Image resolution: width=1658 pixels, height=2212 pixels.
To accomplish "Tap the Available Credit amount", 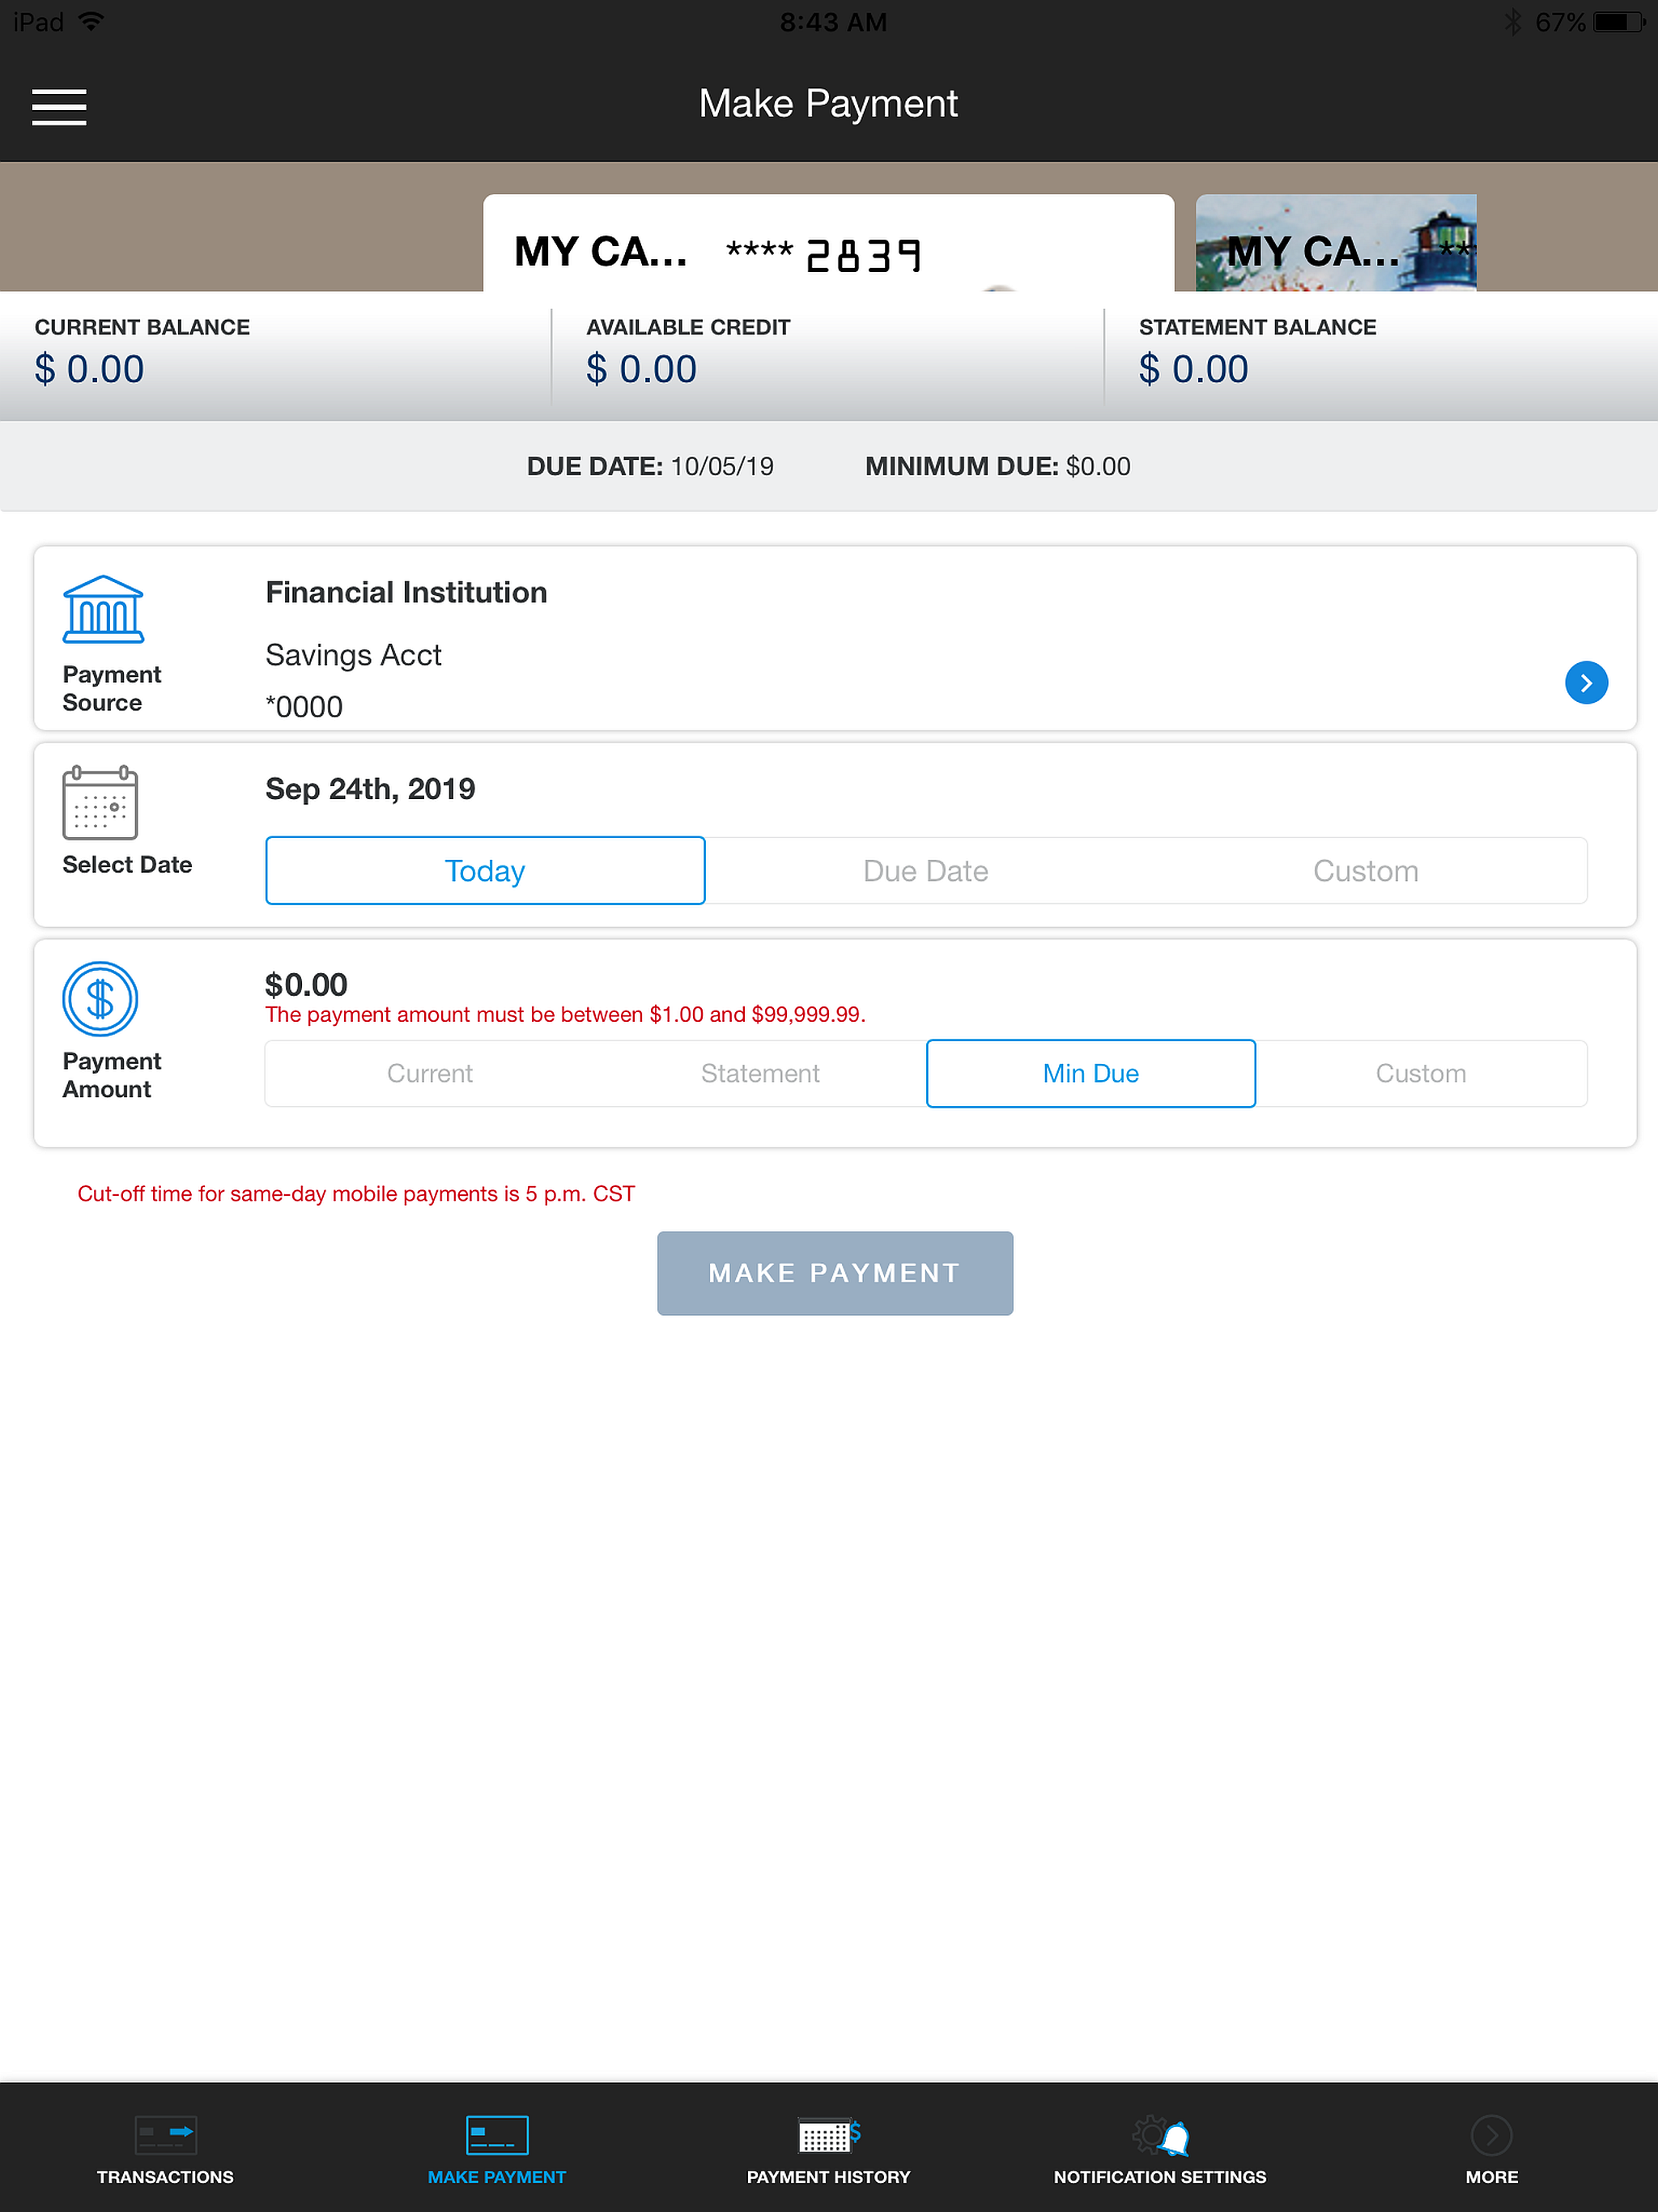I will click(x=641, y=370).
